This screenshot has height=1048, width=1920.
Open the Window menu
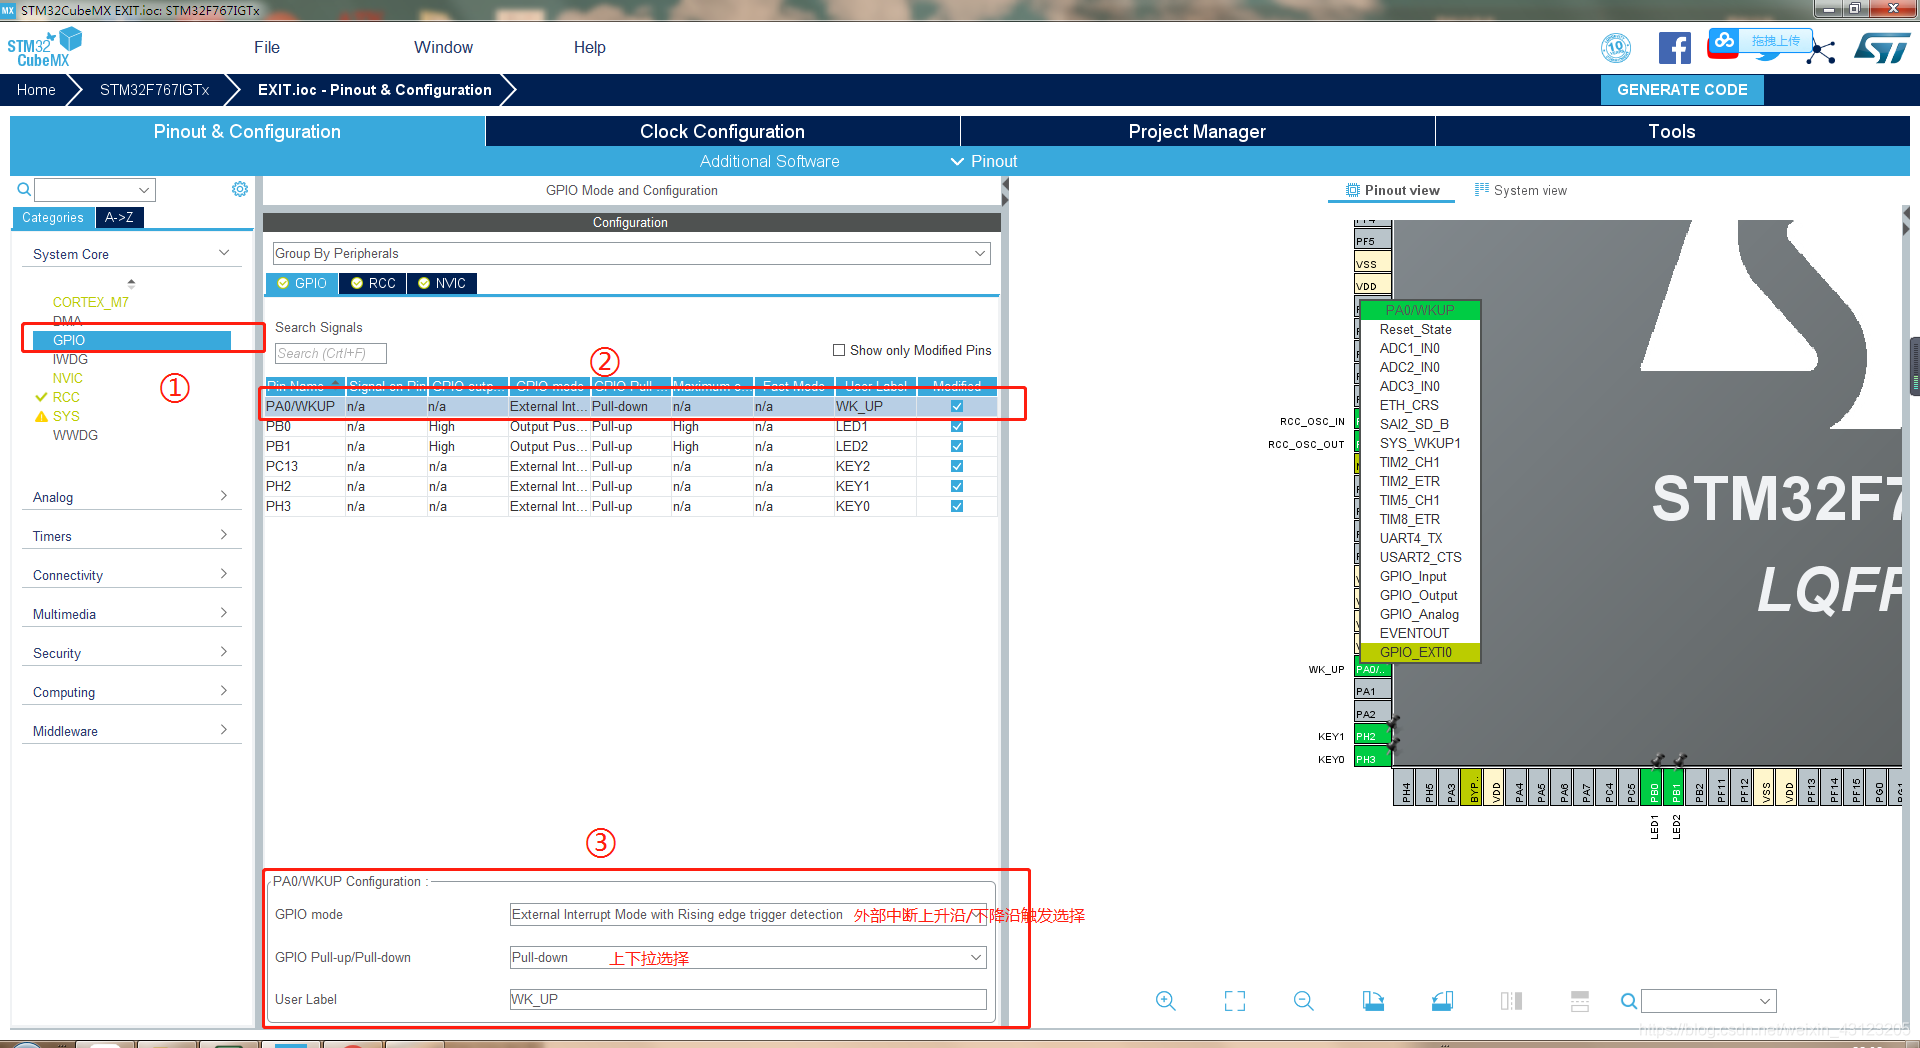tap(443, 47)
